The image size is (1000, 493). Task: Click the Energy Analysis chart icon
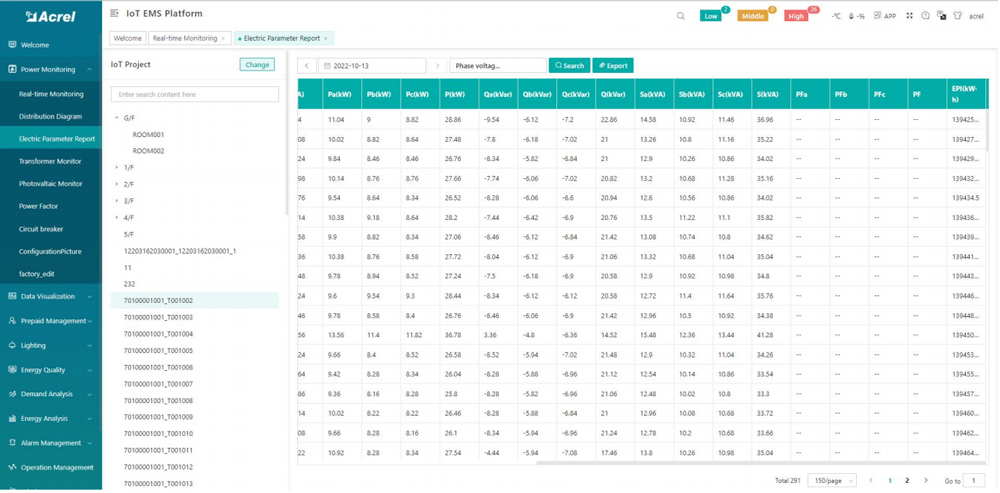(12, 418)
